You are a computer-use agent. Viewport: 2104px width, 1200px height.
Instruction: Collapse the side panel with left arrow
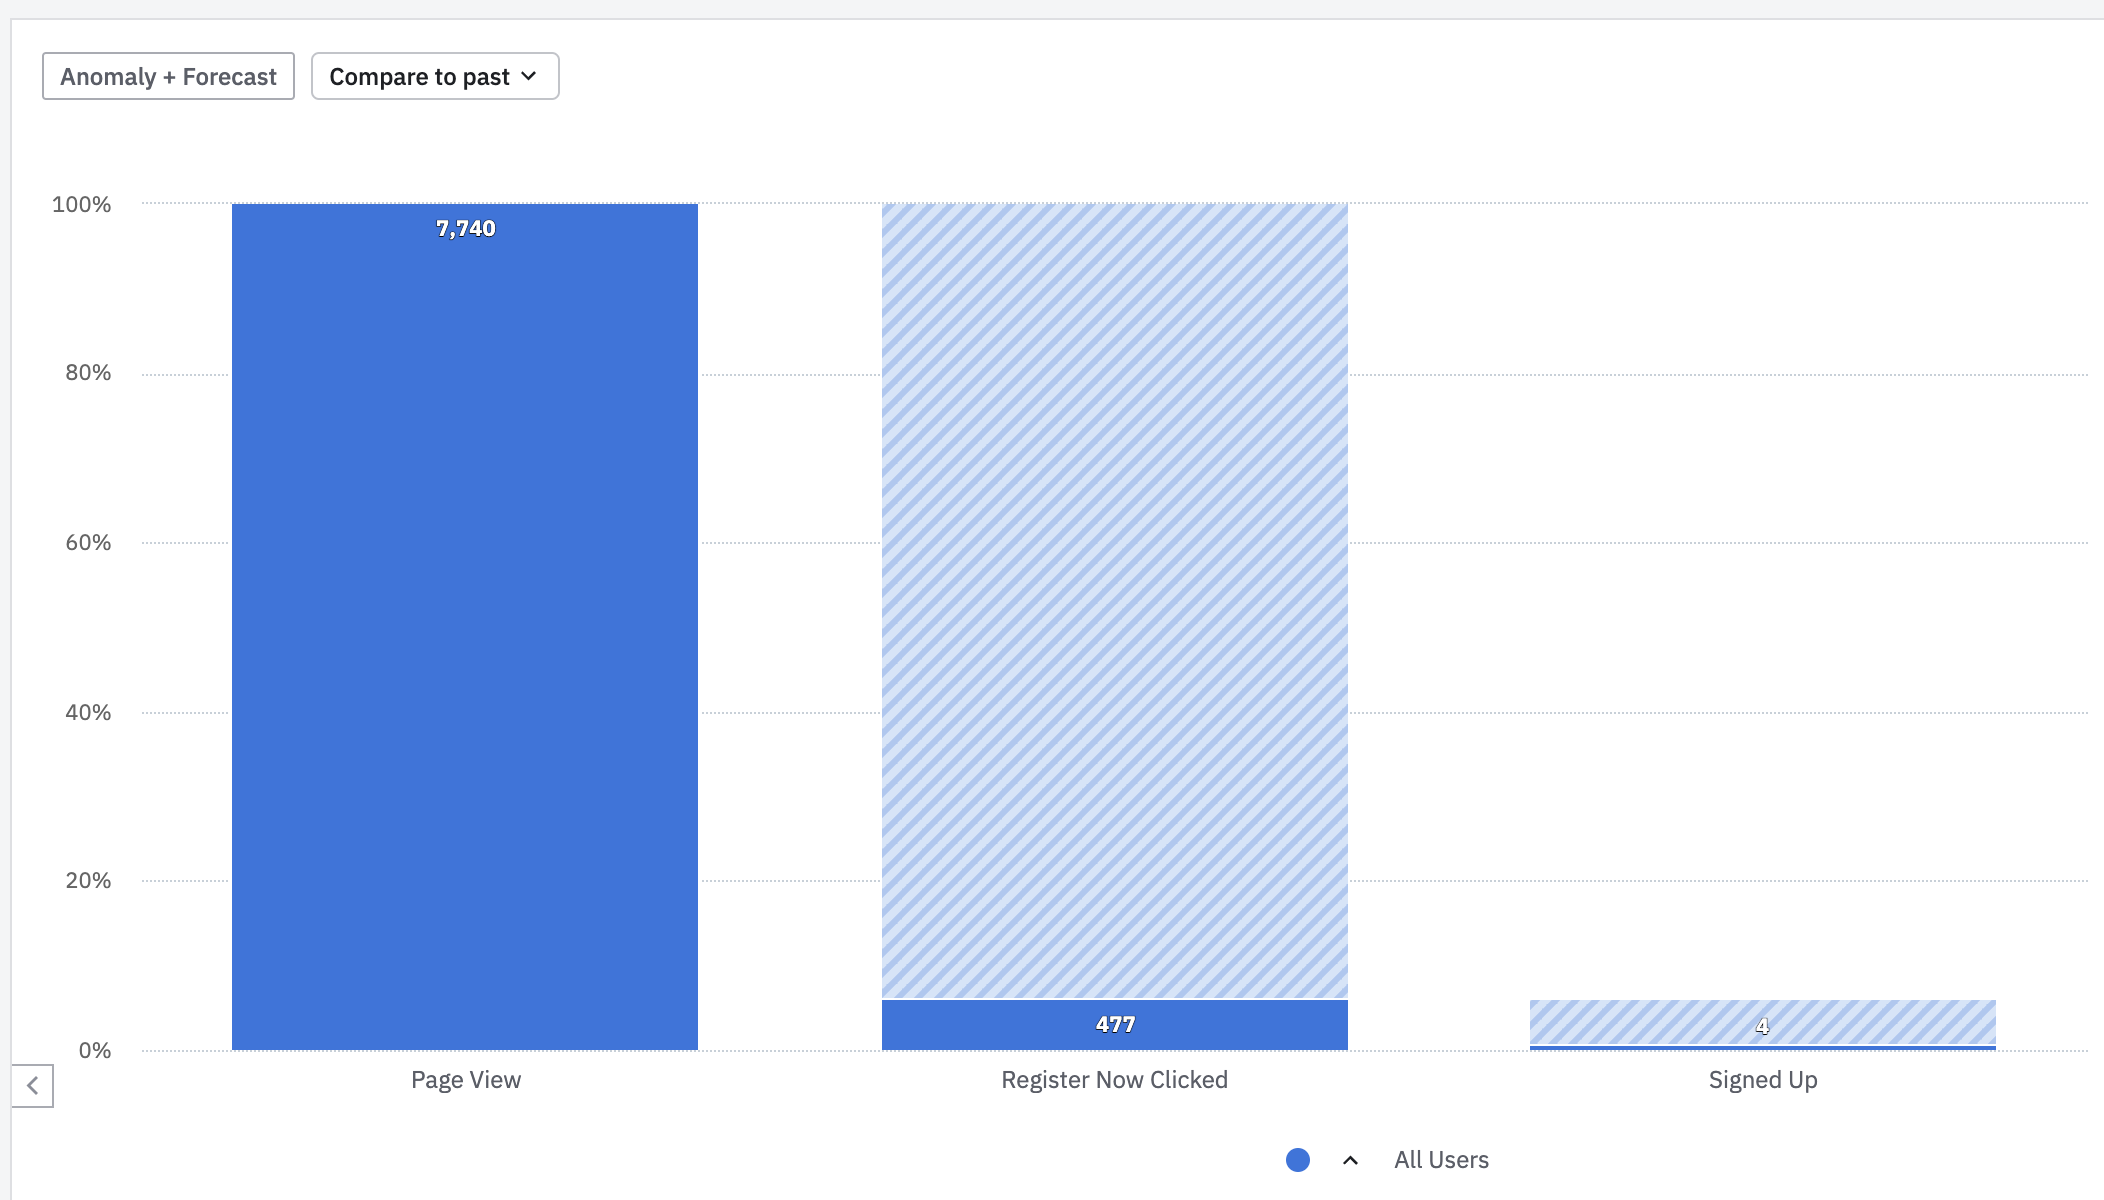pos(32,1086)
